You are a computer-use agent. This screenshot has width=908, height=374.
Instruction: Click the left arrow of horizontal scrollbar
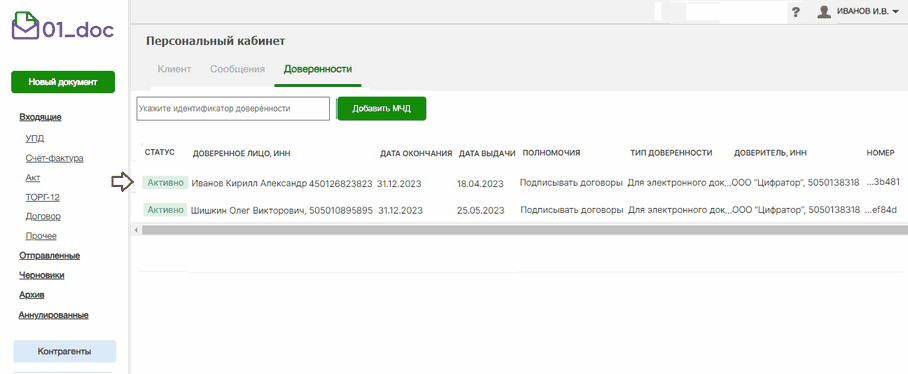pyautogui.click(x=136, y=230)
